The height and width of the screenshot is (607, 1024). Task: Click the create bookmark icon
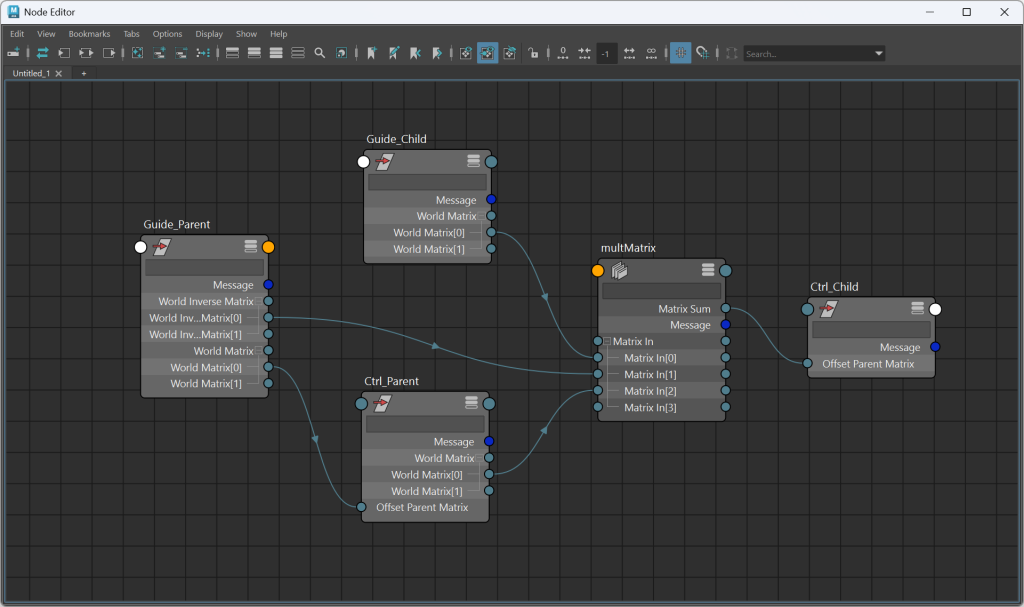coord(371,53)
